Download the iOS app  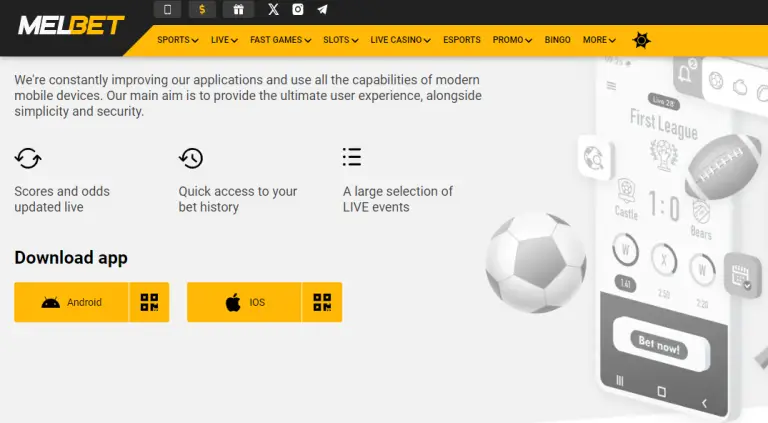coord(245,302)
